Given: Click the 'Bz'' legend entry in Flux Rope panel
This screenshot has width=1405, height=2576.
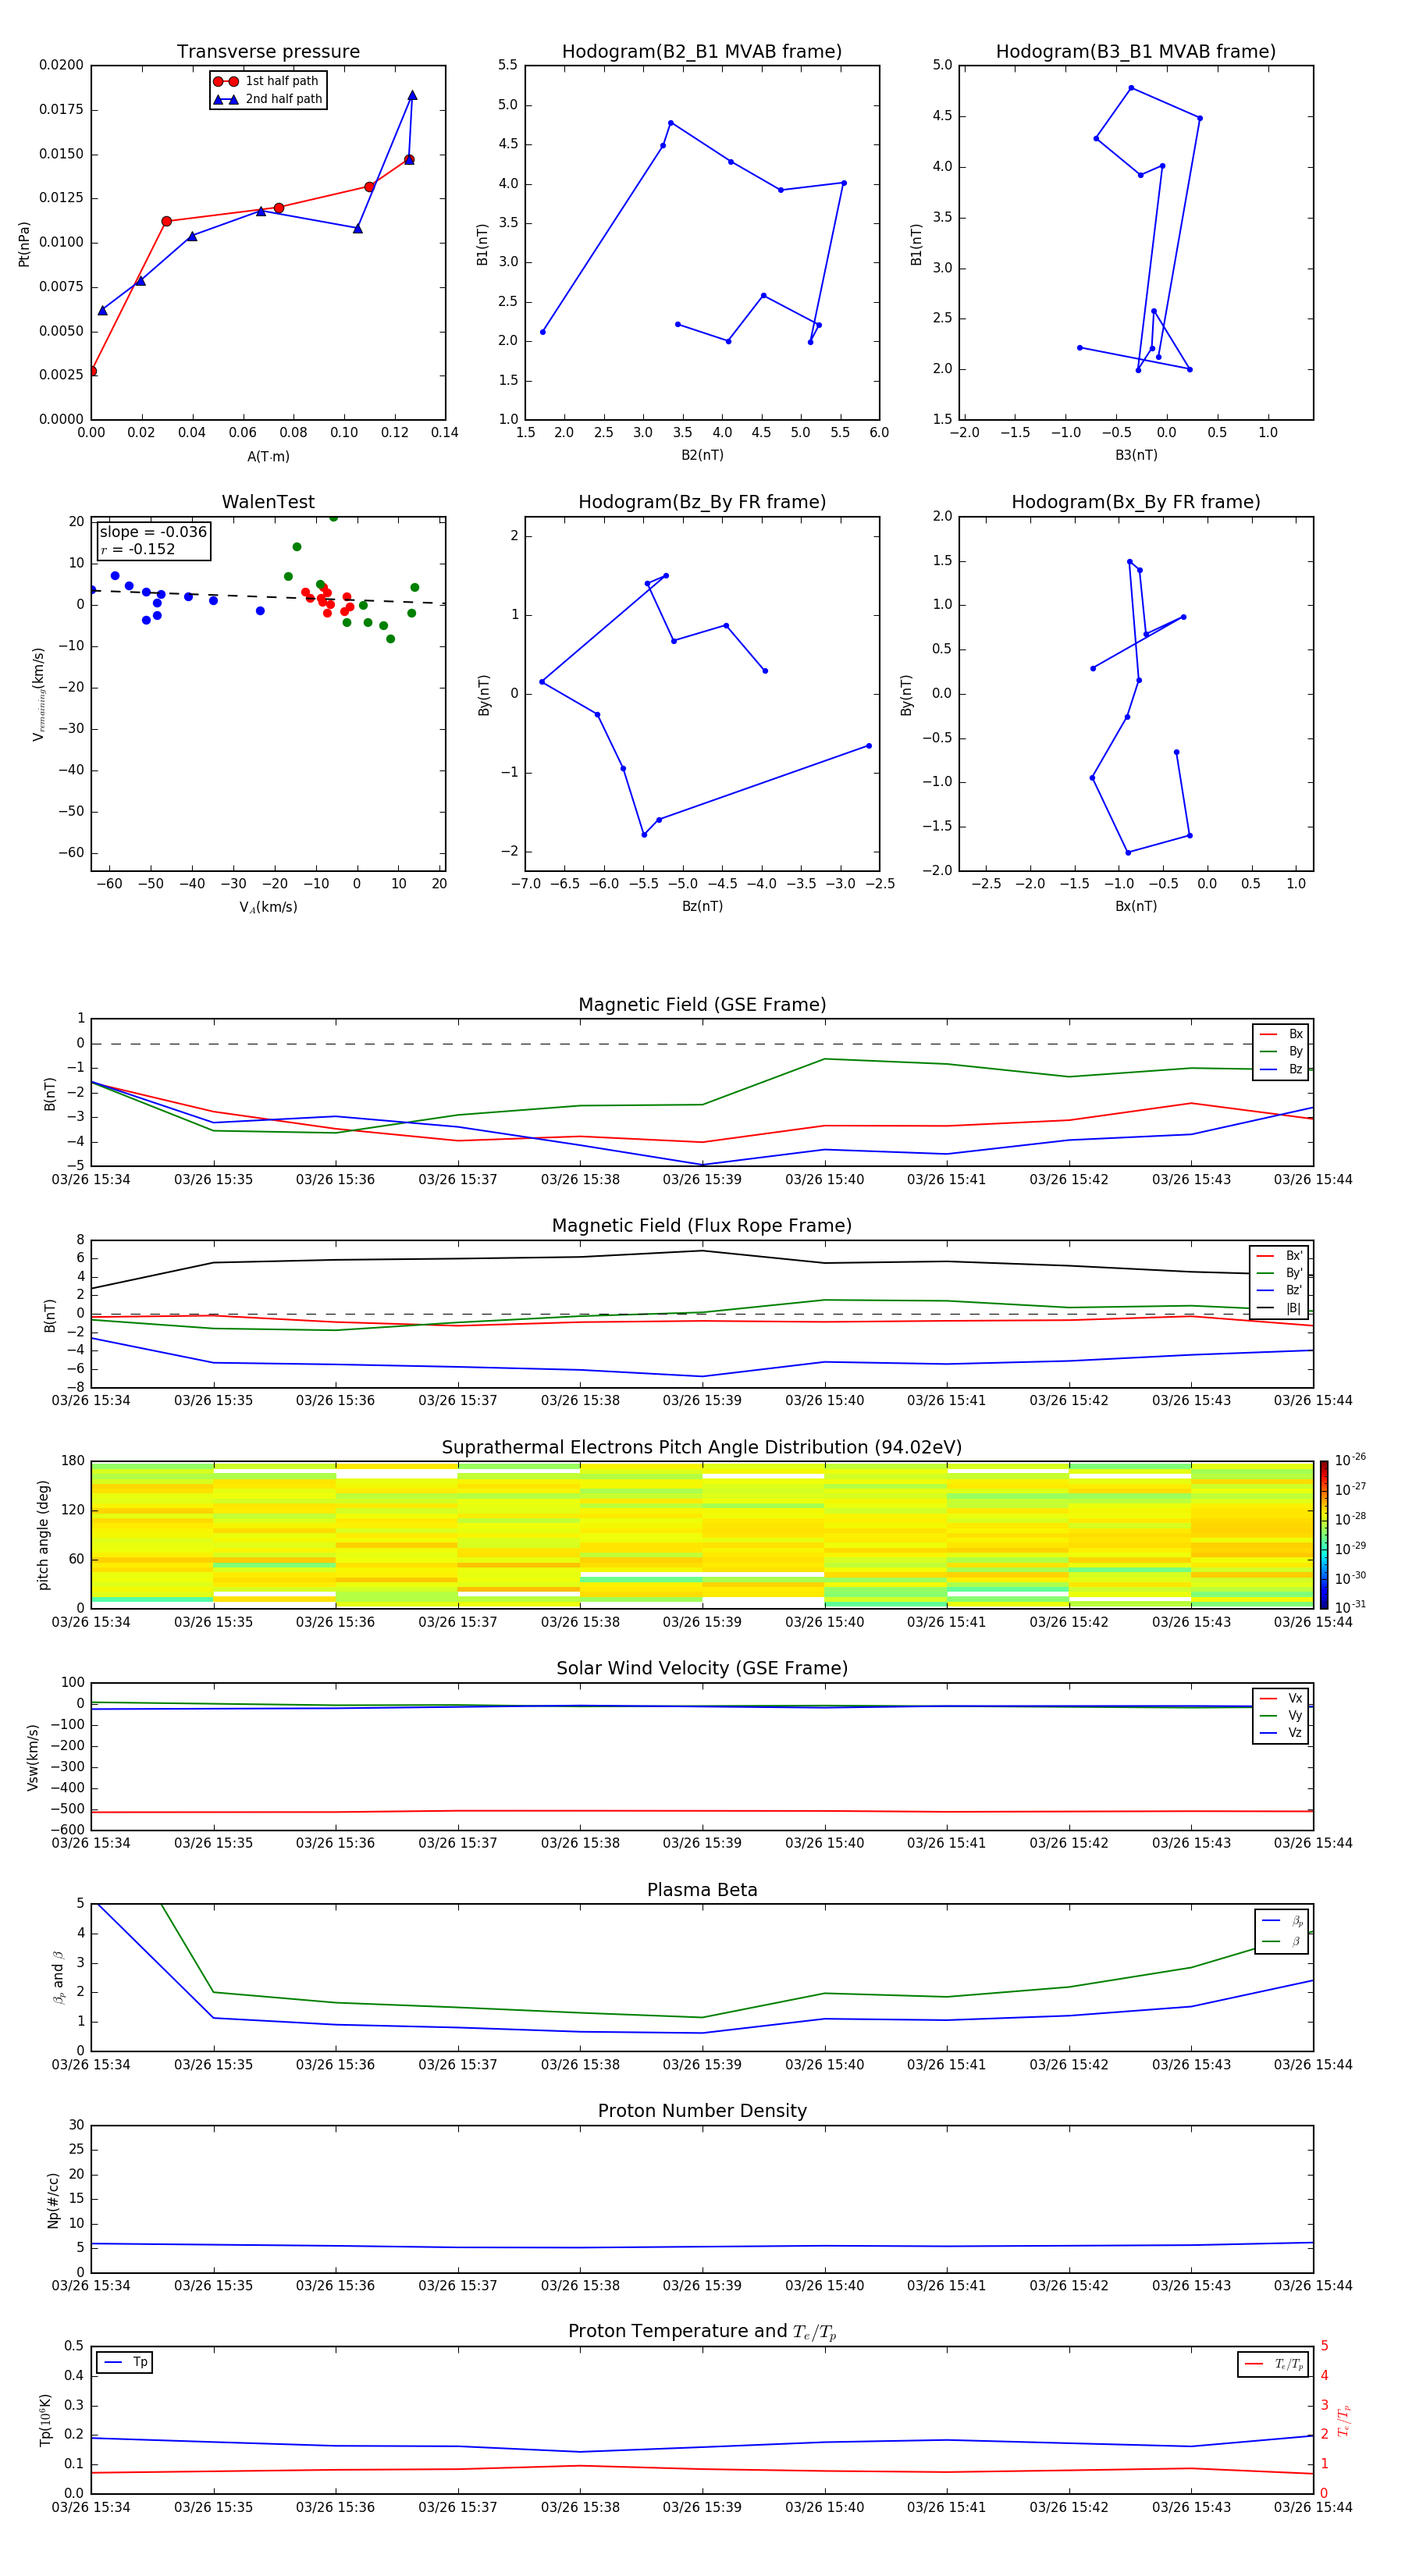Looking at the screenshot, I should [1280, 1291].
